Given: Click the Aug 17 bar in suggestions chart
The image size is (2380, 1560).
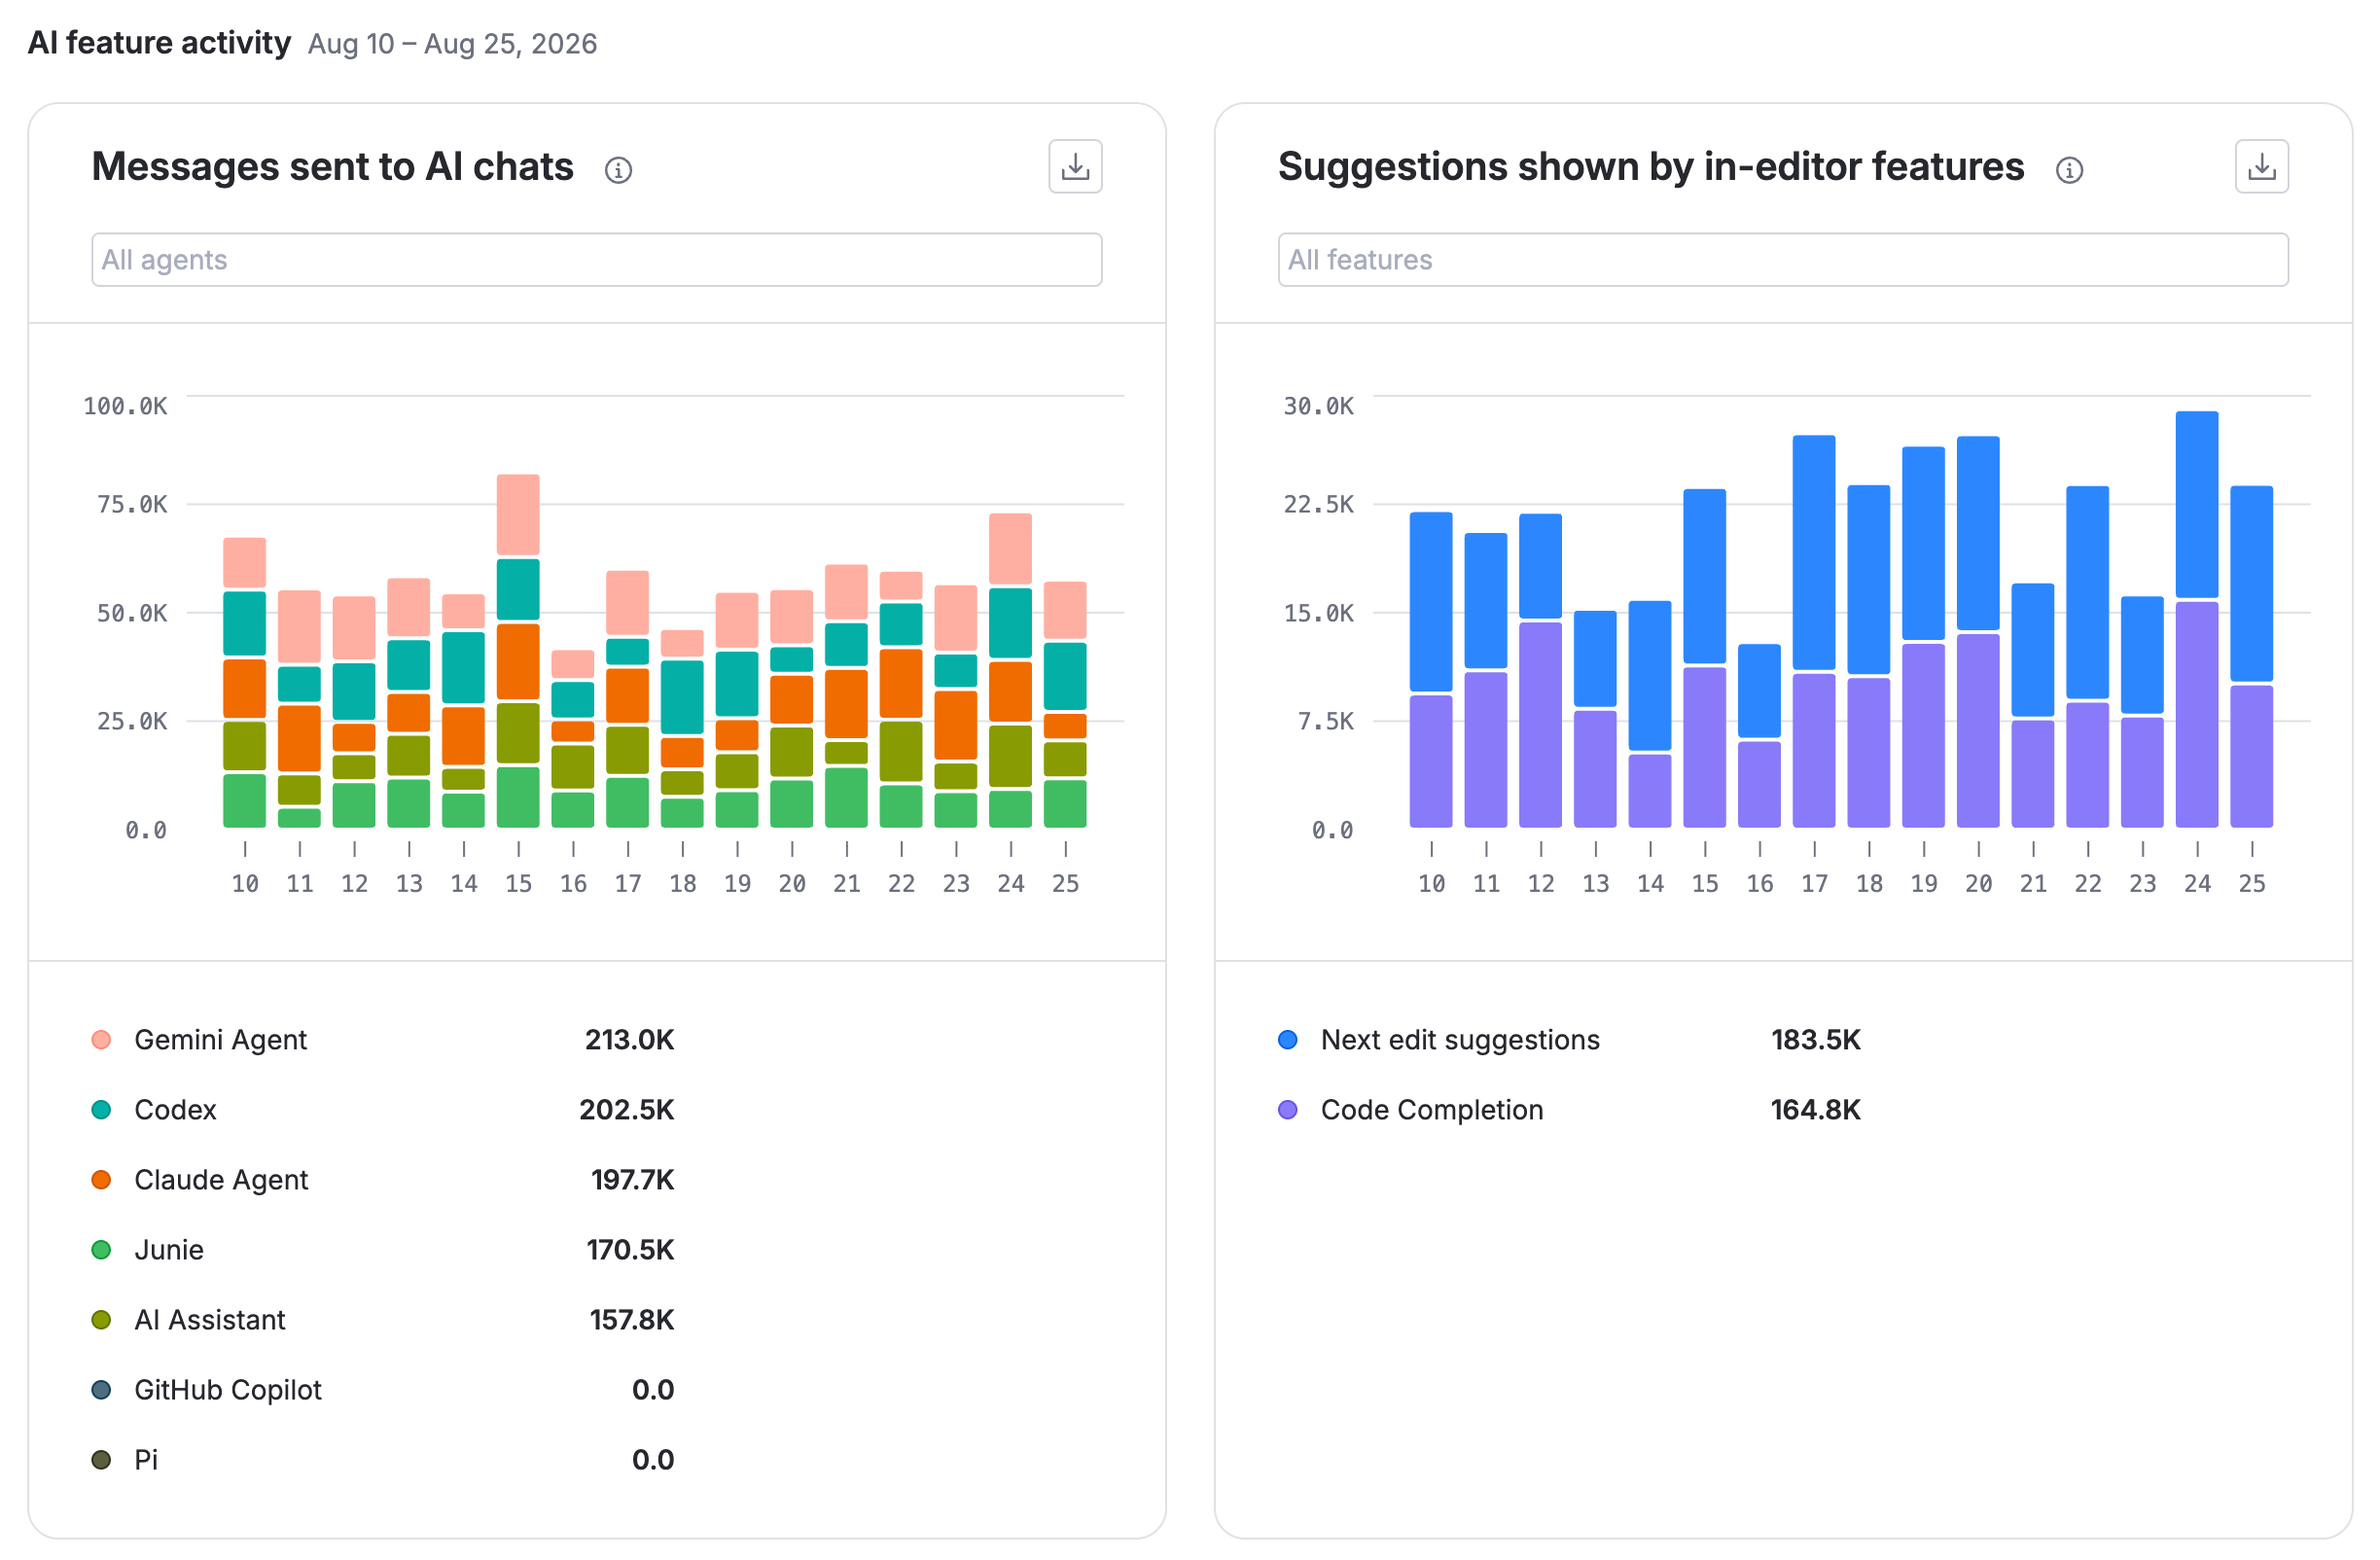Looking at the screenshot, I should coord(1814,631).
